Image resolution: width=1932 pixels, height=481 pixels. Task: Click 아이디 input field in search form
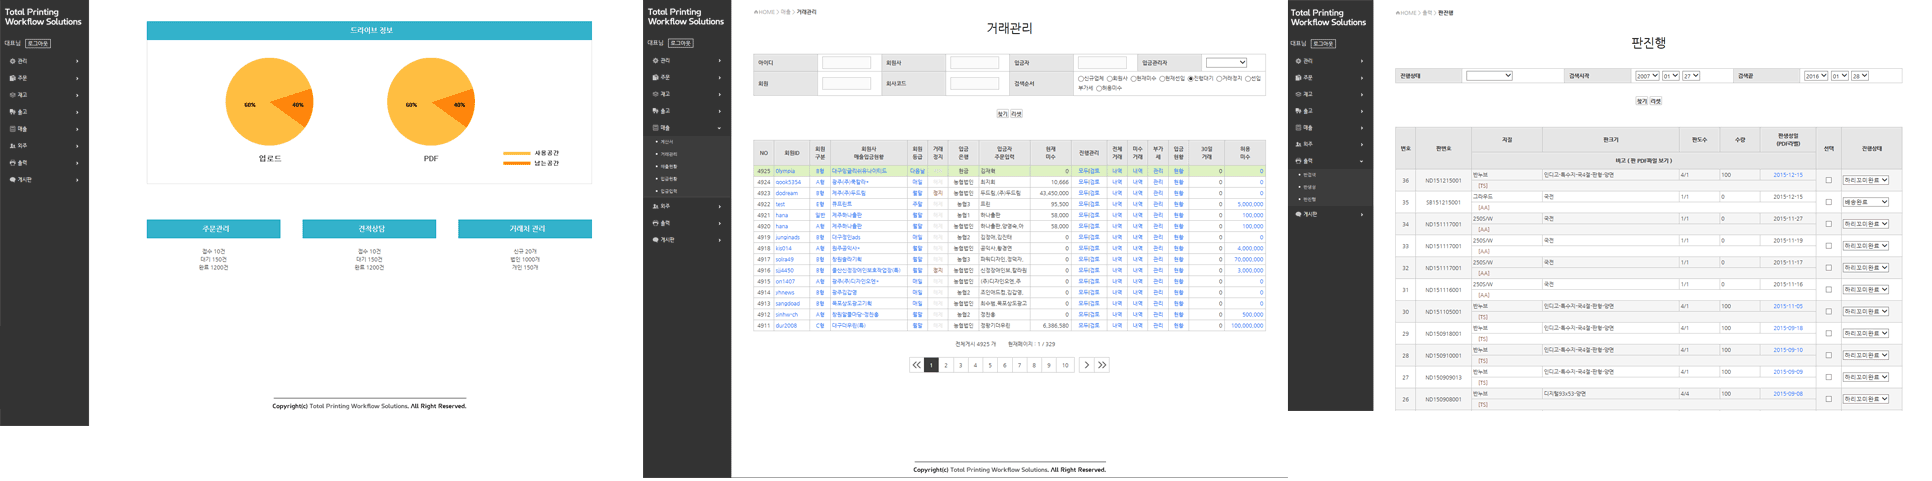tap(846, 63)
